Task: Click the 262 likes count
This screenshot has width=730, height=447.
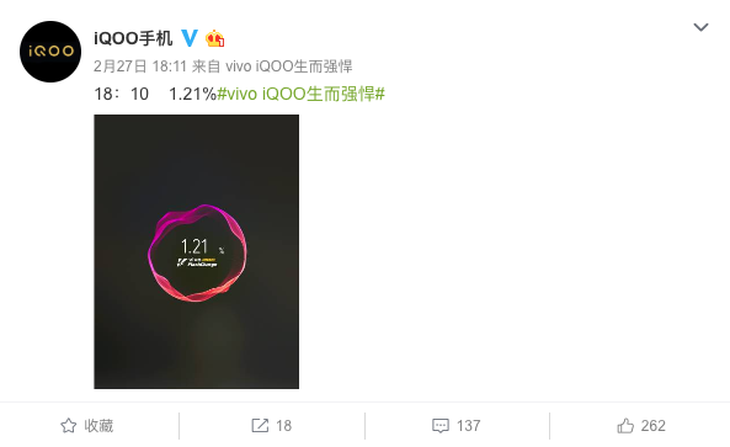Action: pos(653,426)
